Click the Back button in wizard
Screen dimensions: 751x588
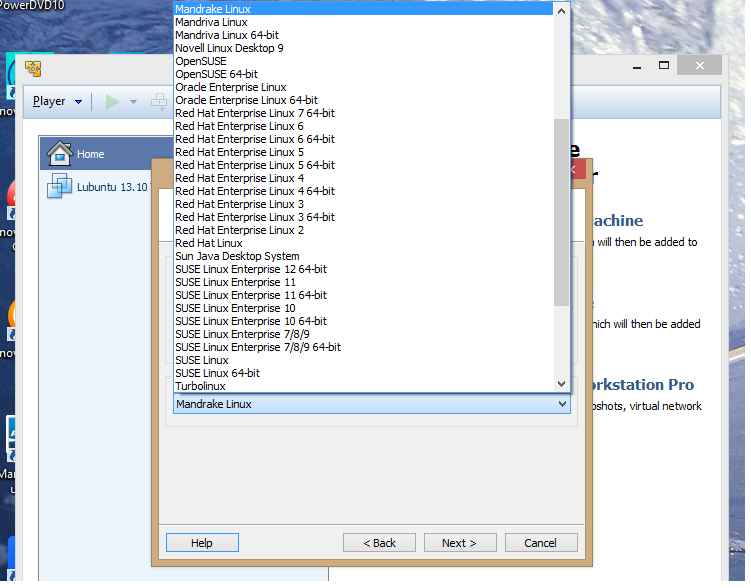click(379, 543)
